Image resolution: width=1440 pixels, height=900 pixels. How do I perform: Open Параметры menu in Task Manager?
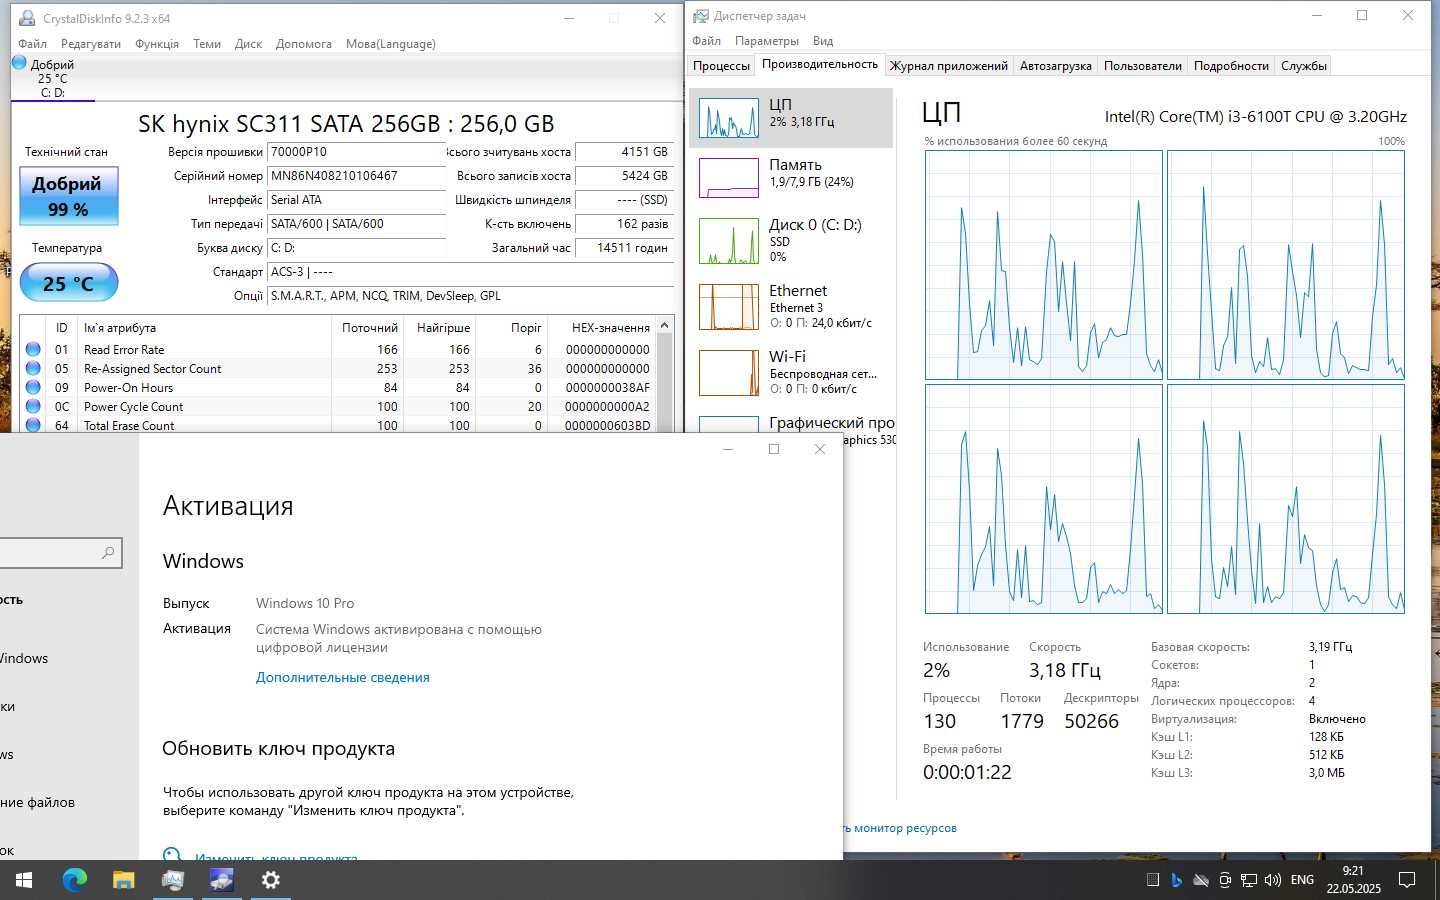766,41
